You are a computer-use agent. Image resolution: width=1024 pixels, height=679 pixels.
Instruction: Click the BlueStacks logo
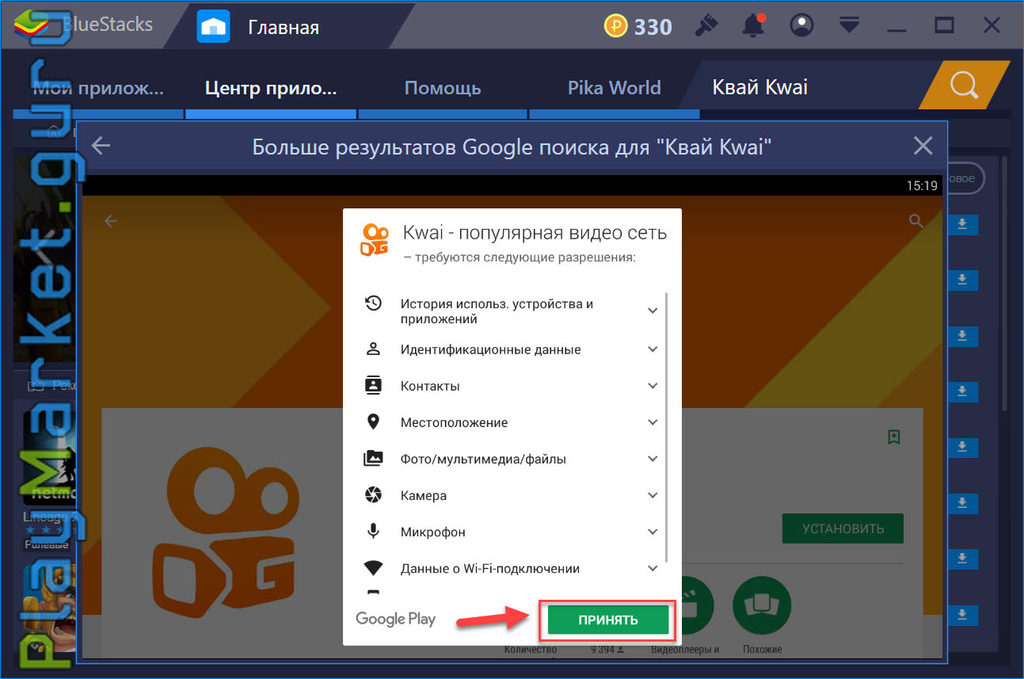tap(31, 26)
